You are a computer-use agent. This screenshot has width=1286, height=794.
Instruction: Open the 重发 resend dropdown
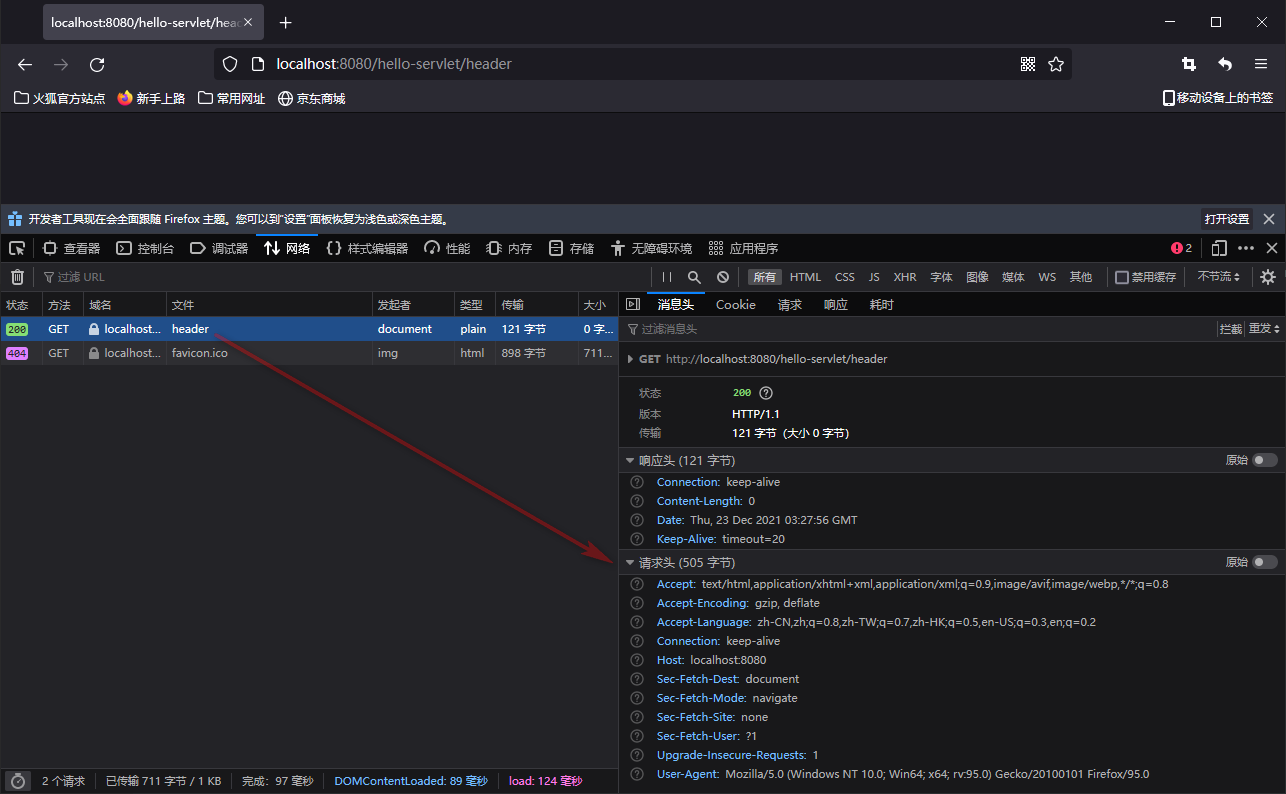click(x=1264, y=328)
